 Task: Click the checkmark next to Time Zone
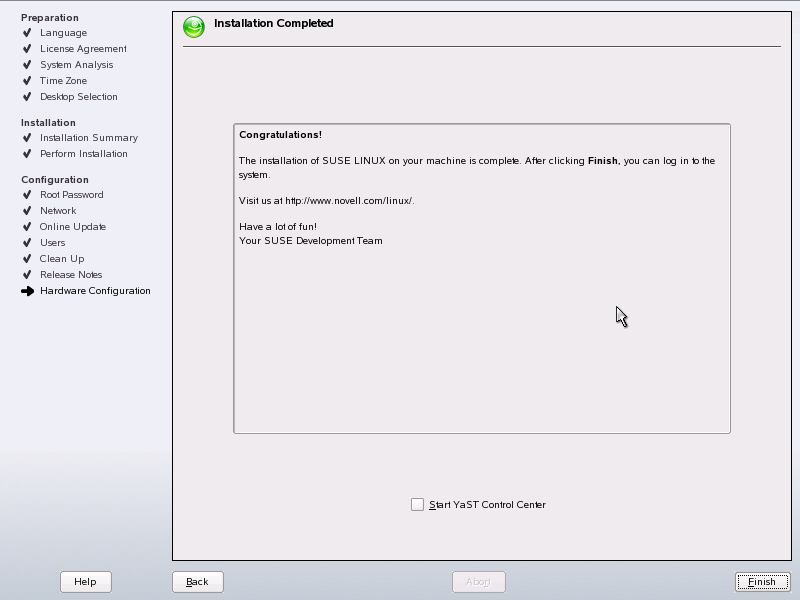click(x=27, y=81)
